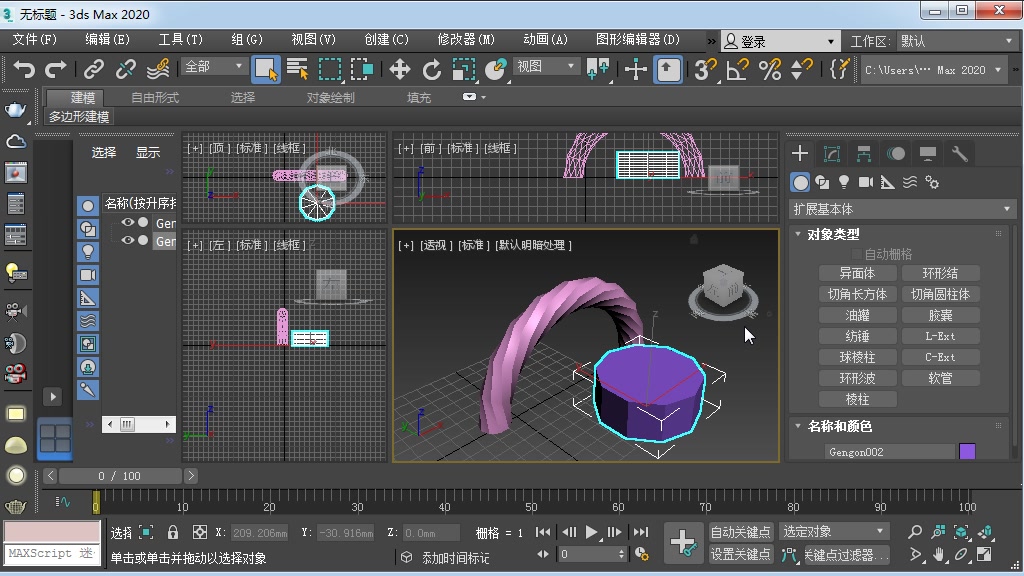
Task: Open the 修改器(M) menu
Action: coord(465,40)
